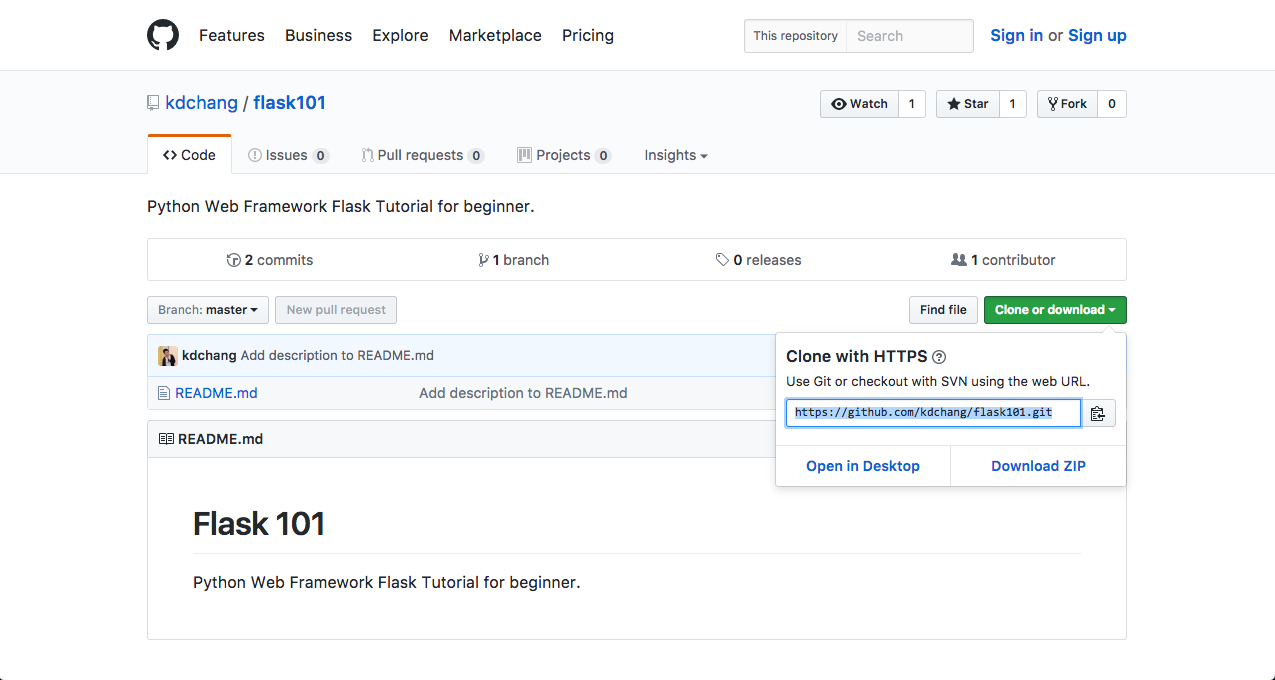The height and width of the screenshot is (680, 1275).
Task: Open the Pull requests tab
Action: 421,155
